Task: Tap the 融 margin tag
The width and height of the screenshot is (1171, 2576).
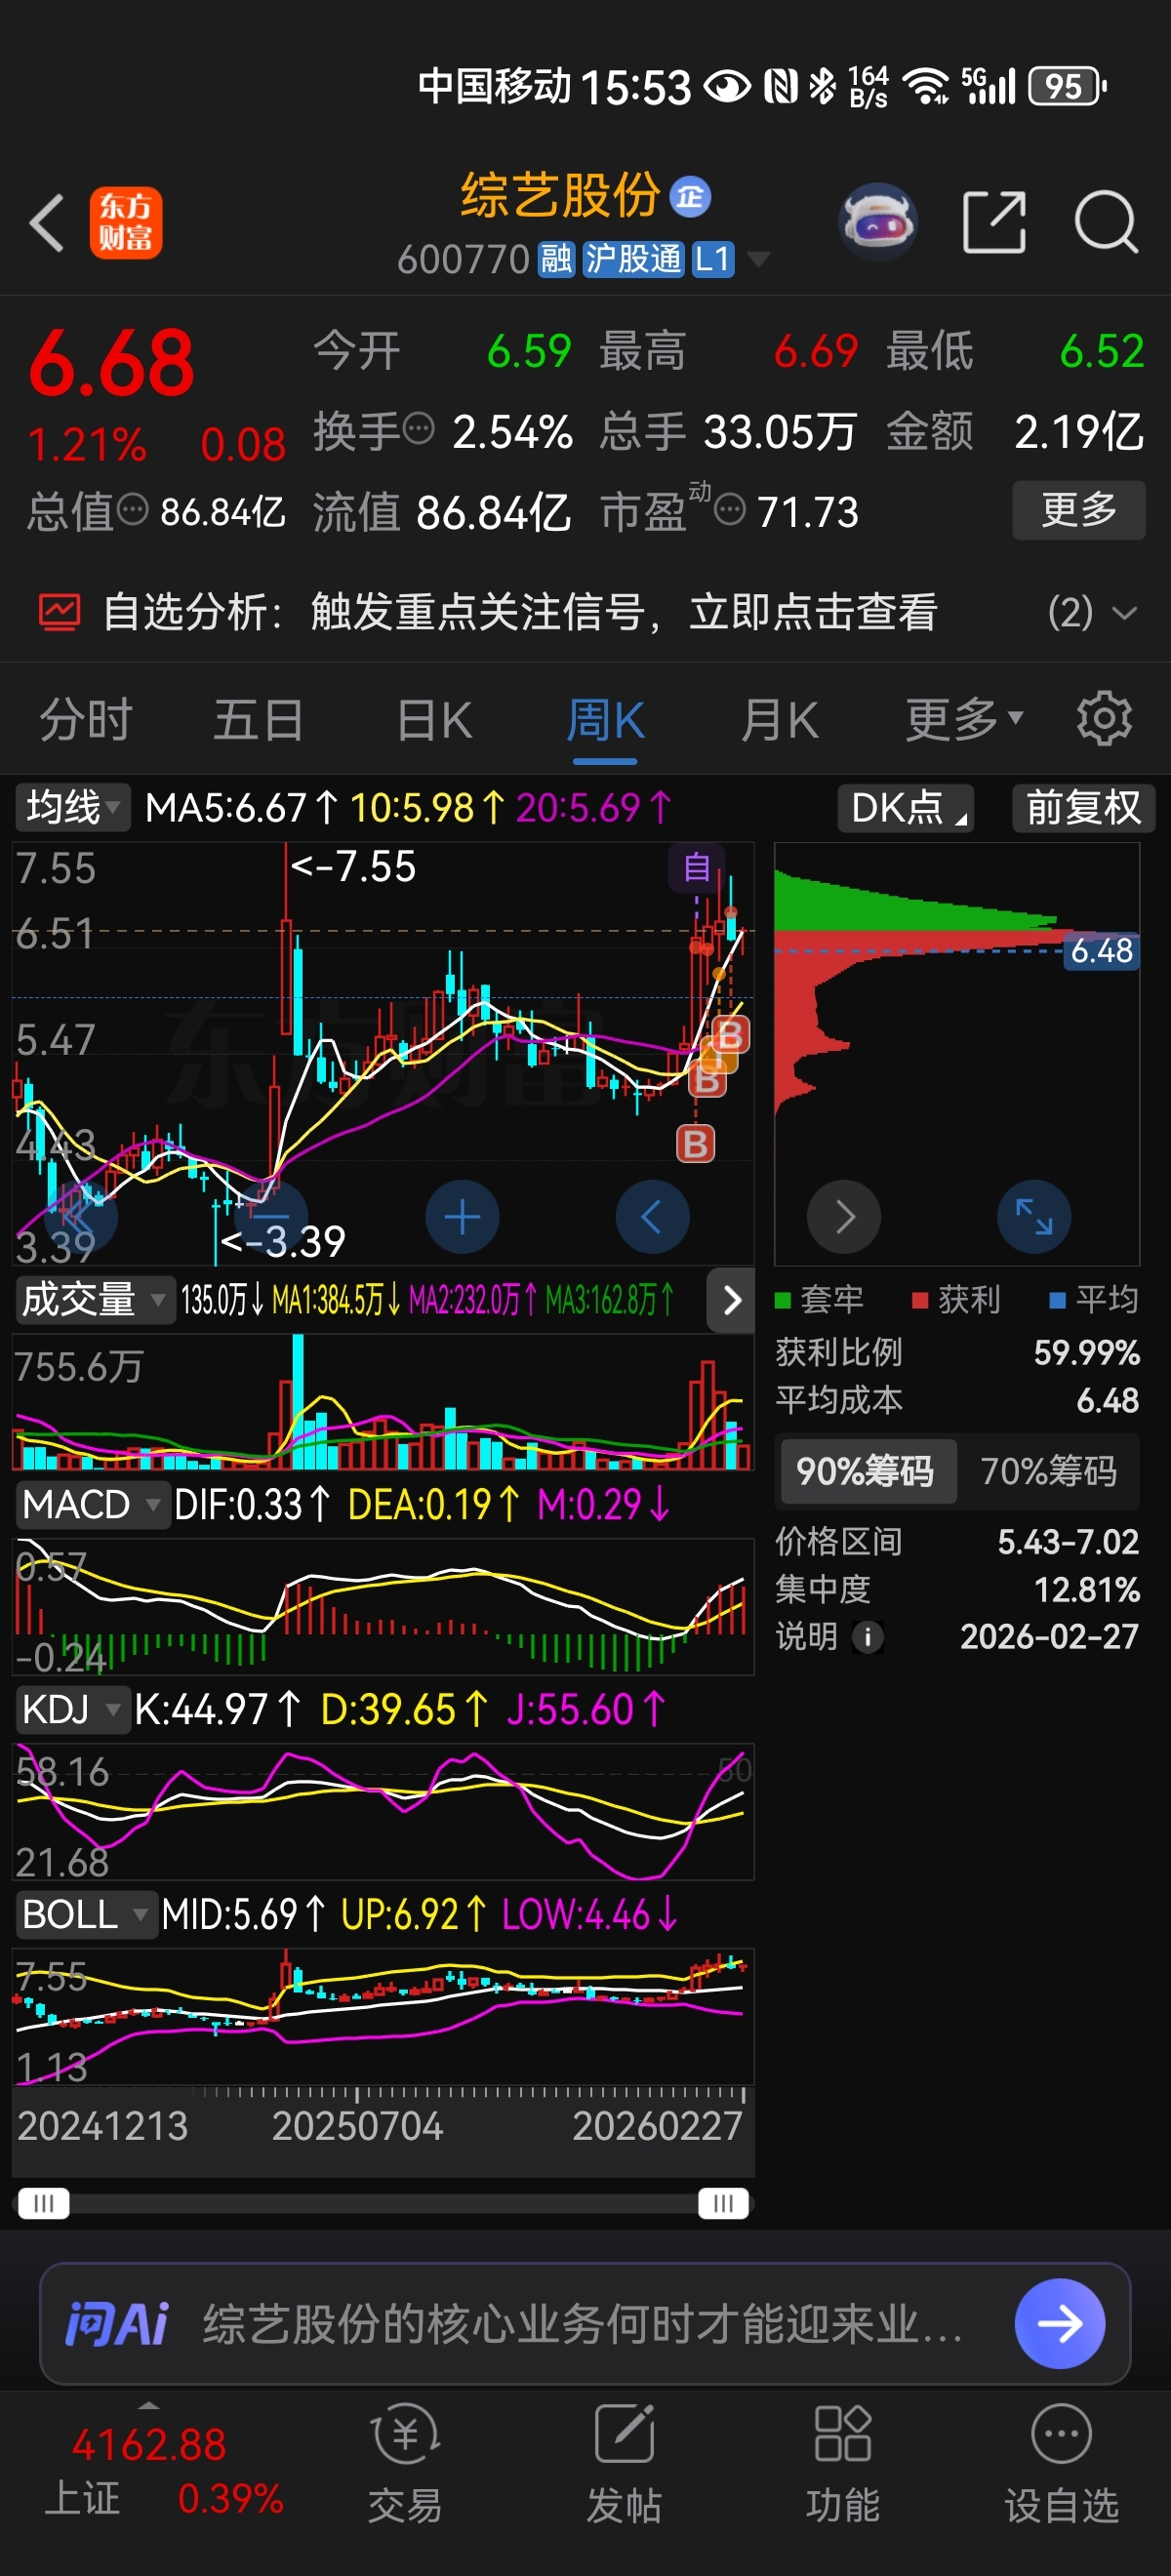Action: click(556, 260)
